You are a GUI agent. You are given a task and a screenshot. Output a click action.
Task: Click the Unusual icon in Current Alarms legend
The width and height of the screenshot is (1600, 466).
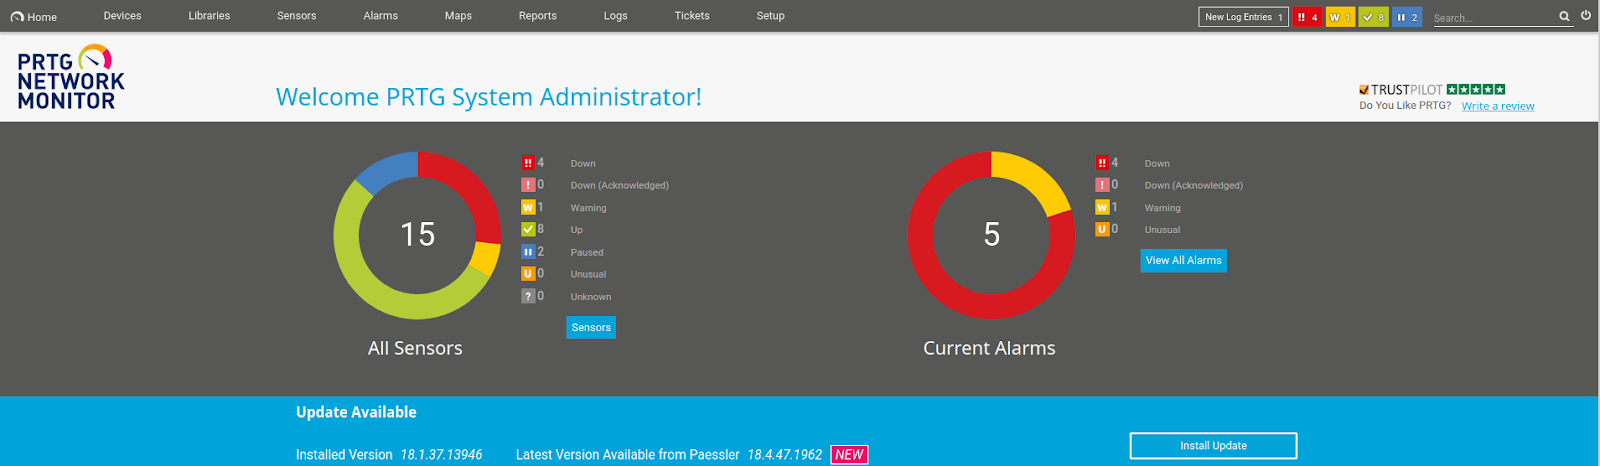(1101, 229)
